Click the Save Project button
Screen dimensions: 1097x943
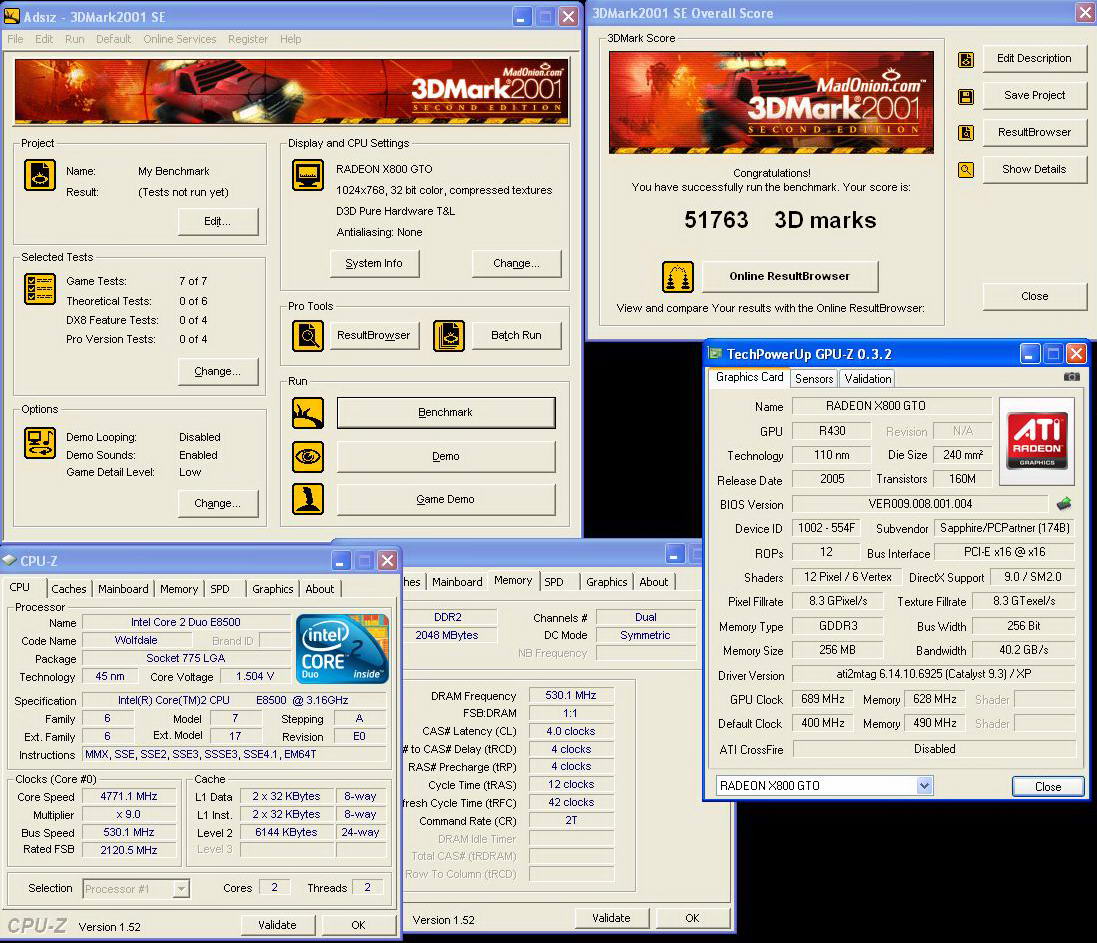coord(1035,96)
